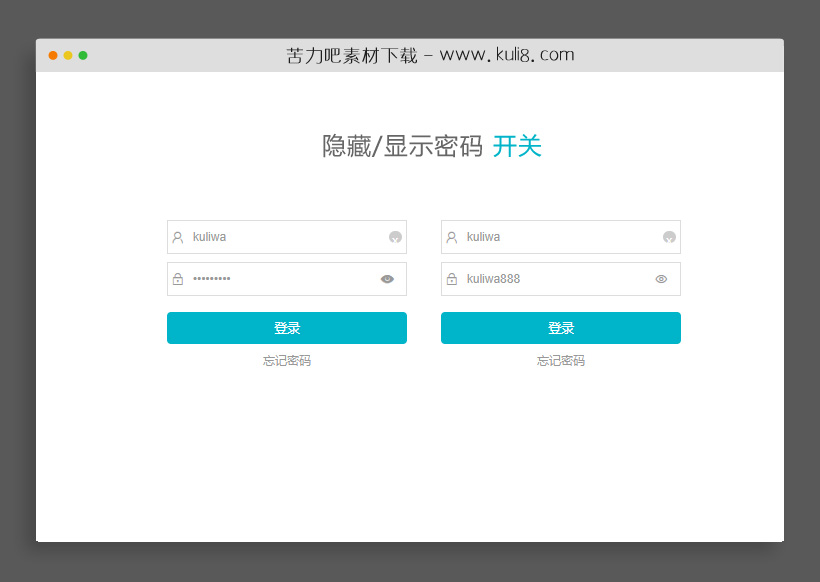Click the masked password dots field

tap(280, 279)
